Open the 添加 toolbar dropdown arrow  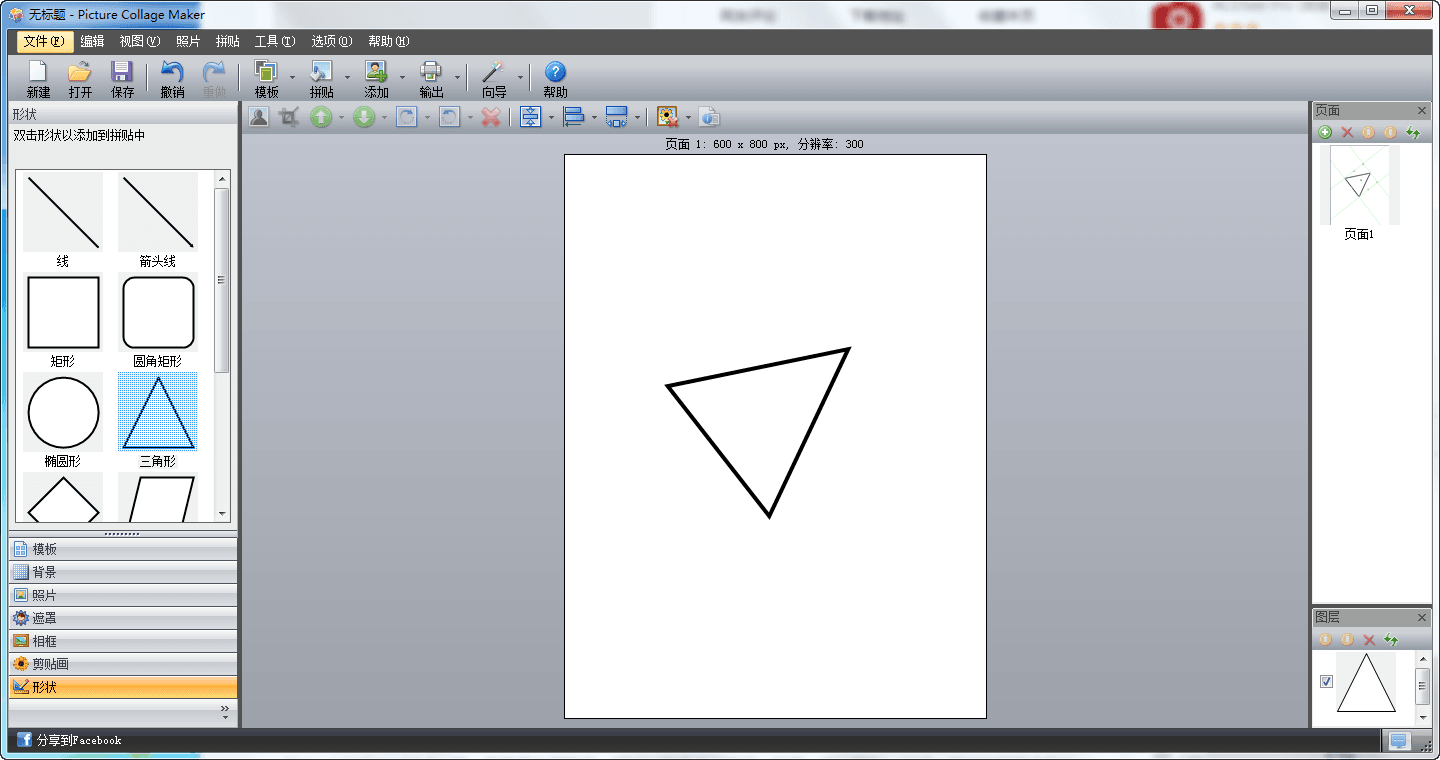pos(402,76)
